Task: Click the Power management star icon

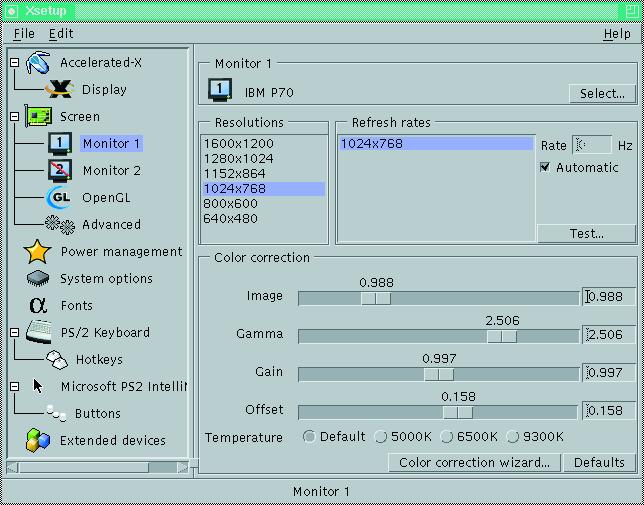Action: click(x=38, y=252)
